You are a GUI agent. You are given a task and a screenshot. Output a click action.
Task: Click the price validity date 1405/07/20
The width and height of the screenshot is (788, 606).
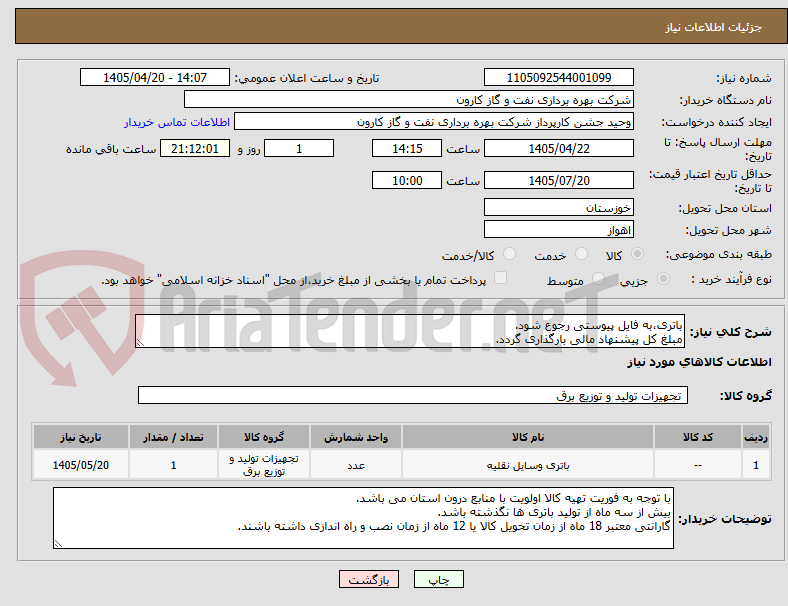(559, 180)
